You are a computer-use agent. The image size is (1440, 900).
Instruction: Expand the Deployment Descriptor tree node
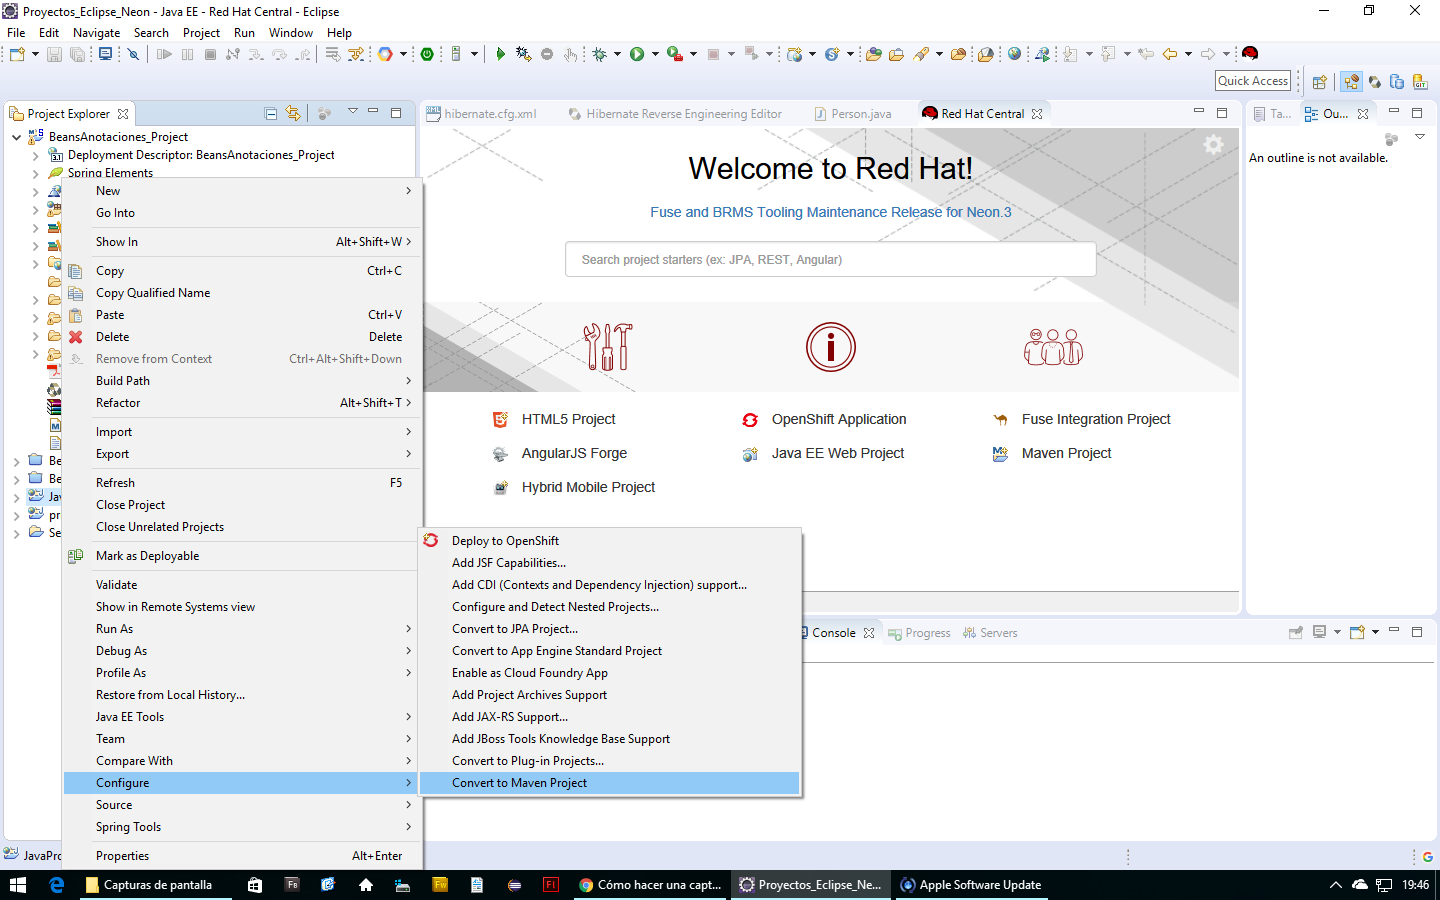[36, 155]
